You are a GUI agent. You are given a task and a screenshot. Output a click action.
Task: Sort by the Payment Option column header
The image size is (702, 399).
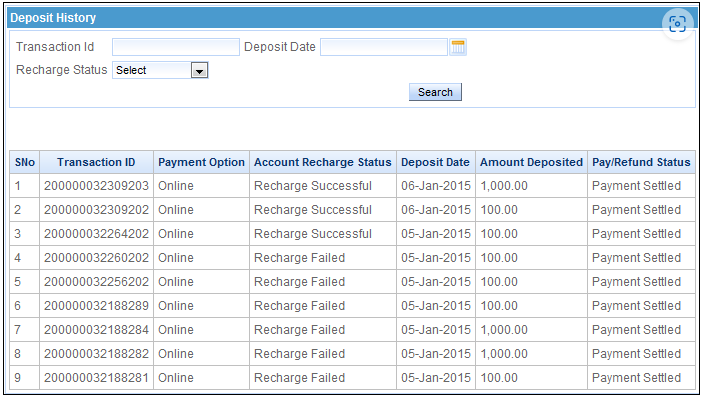point(201,162)
